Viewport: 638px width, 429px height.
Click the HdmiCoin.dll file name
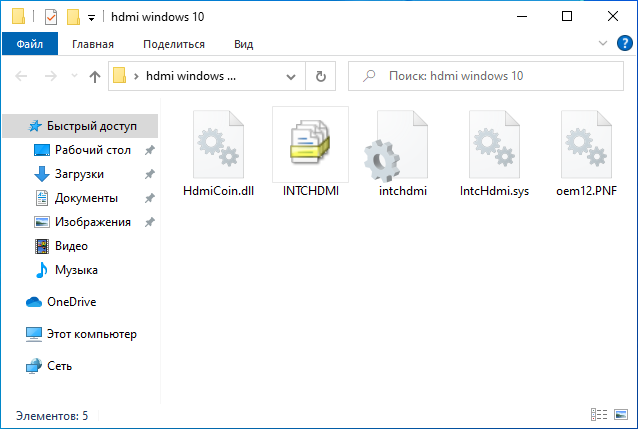click(218, 191)
